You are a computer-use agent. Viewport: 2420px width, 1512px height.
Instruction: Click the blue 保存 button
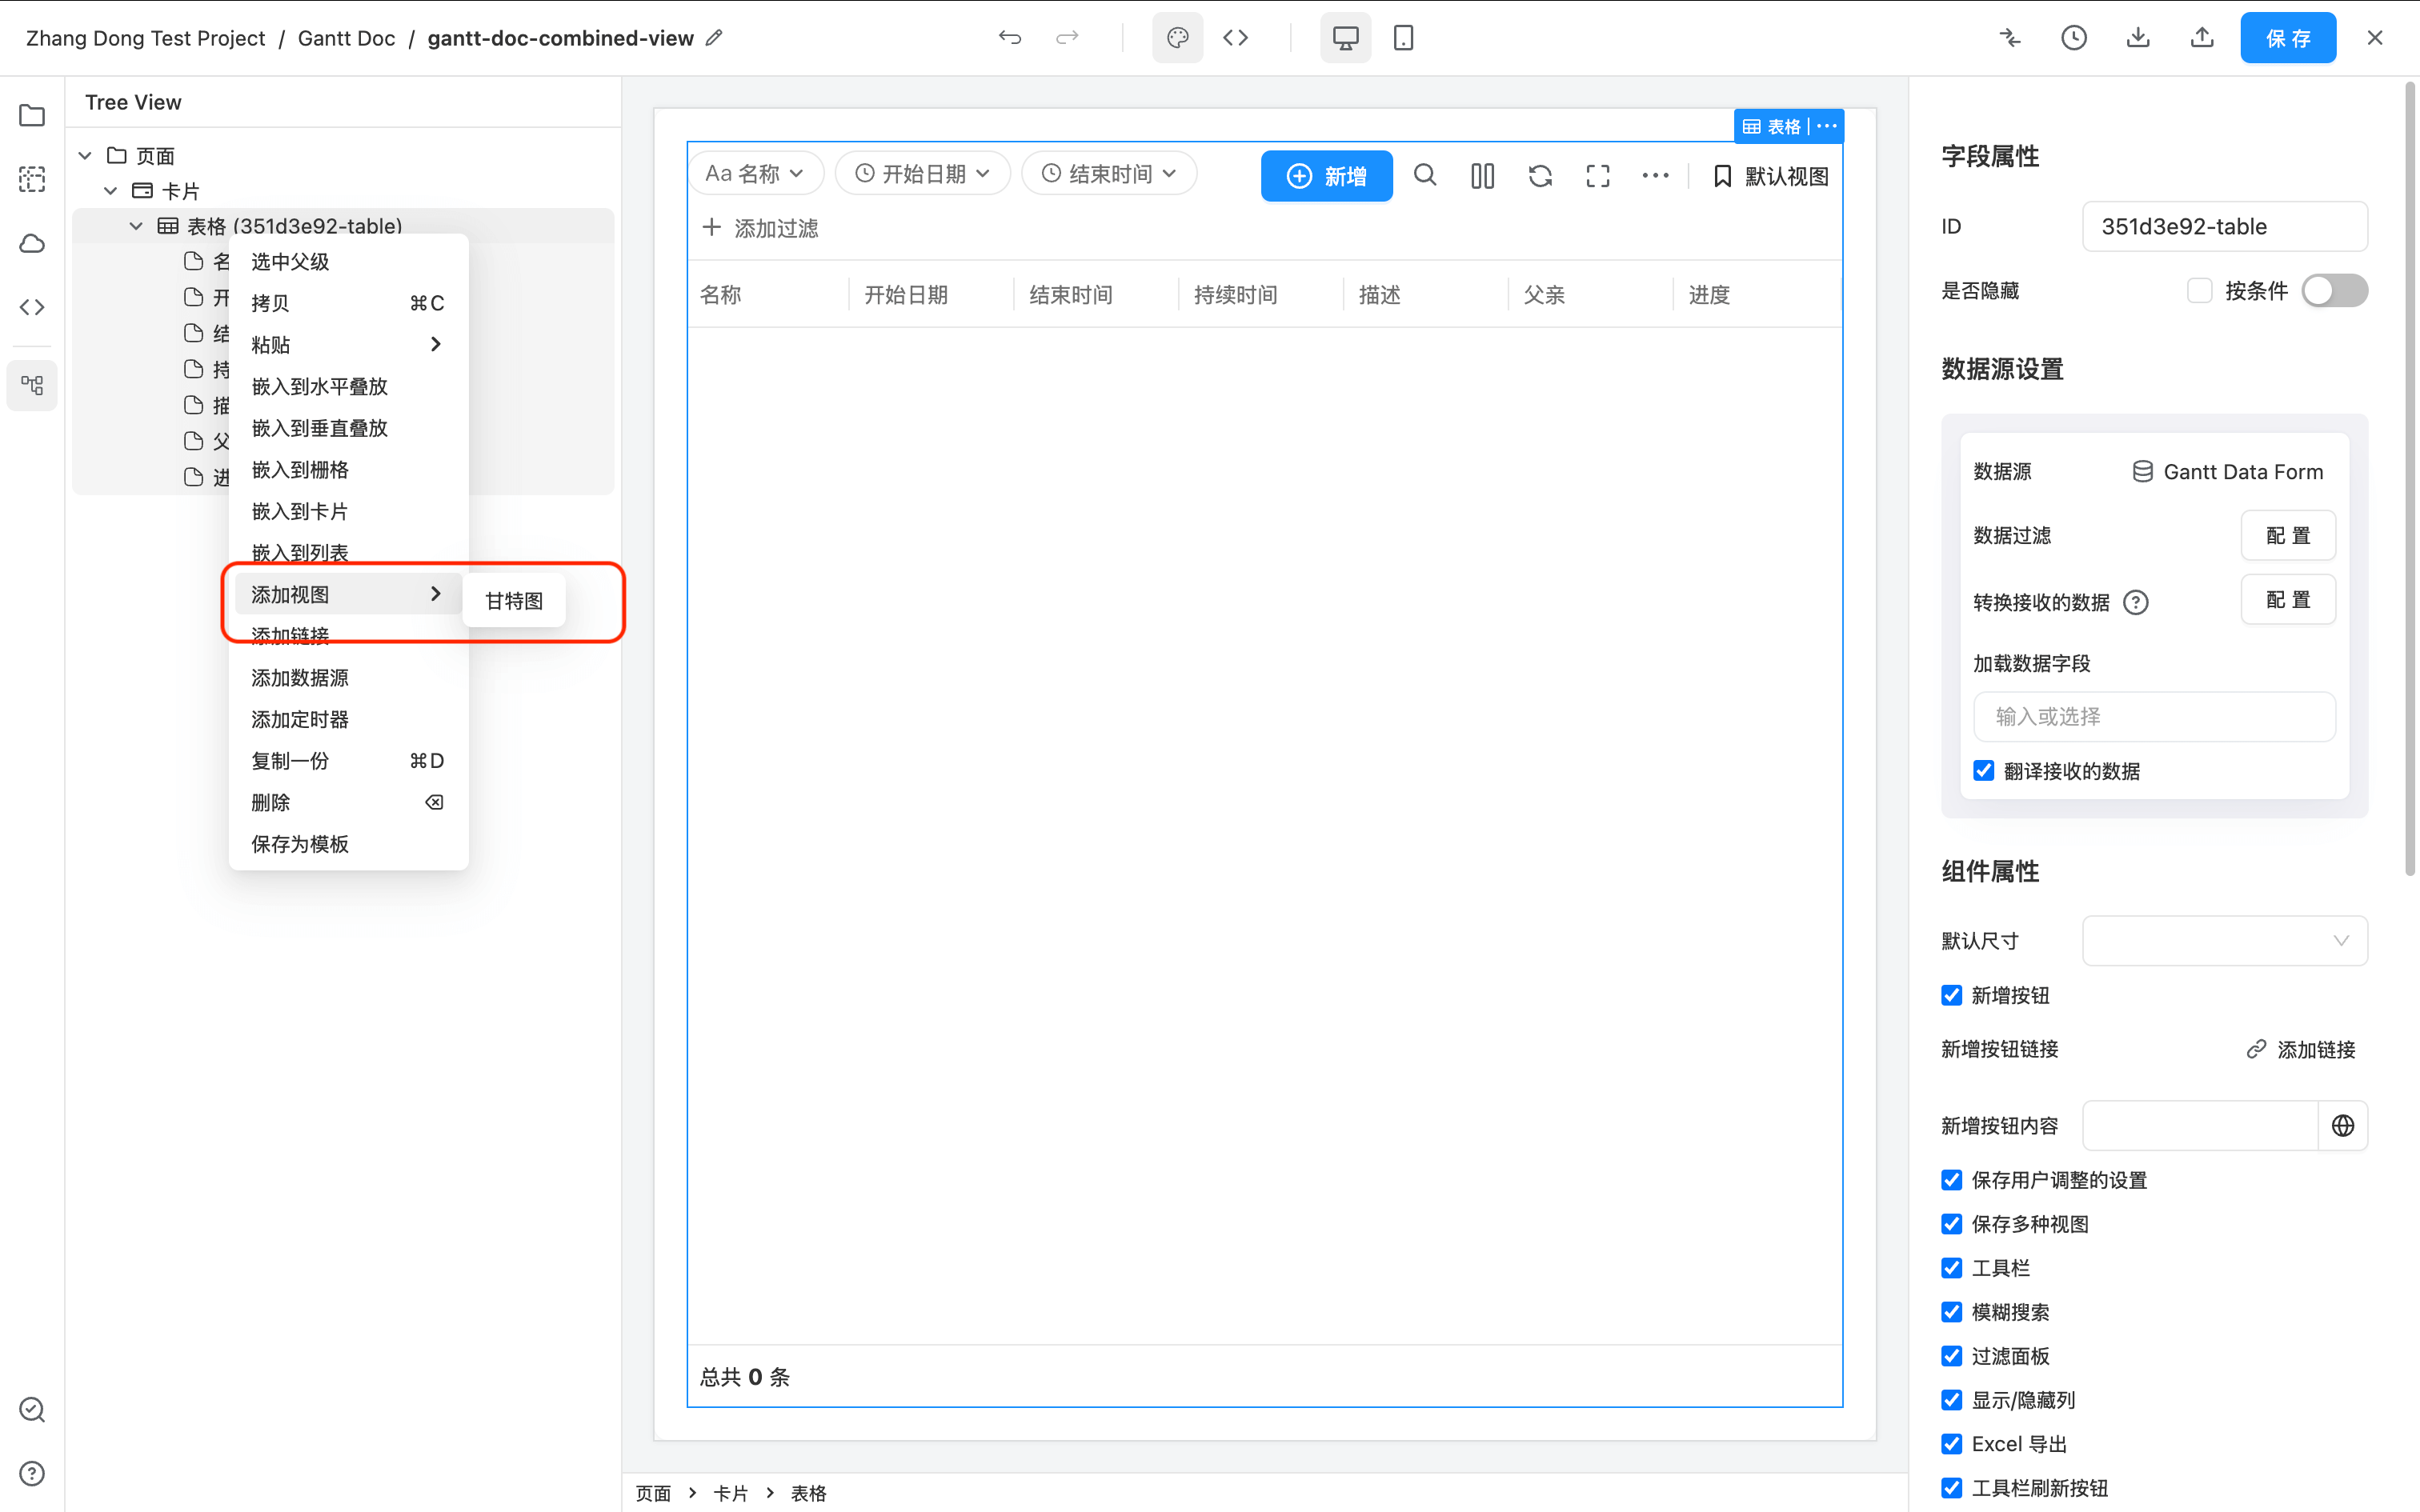pos(2287,38)
